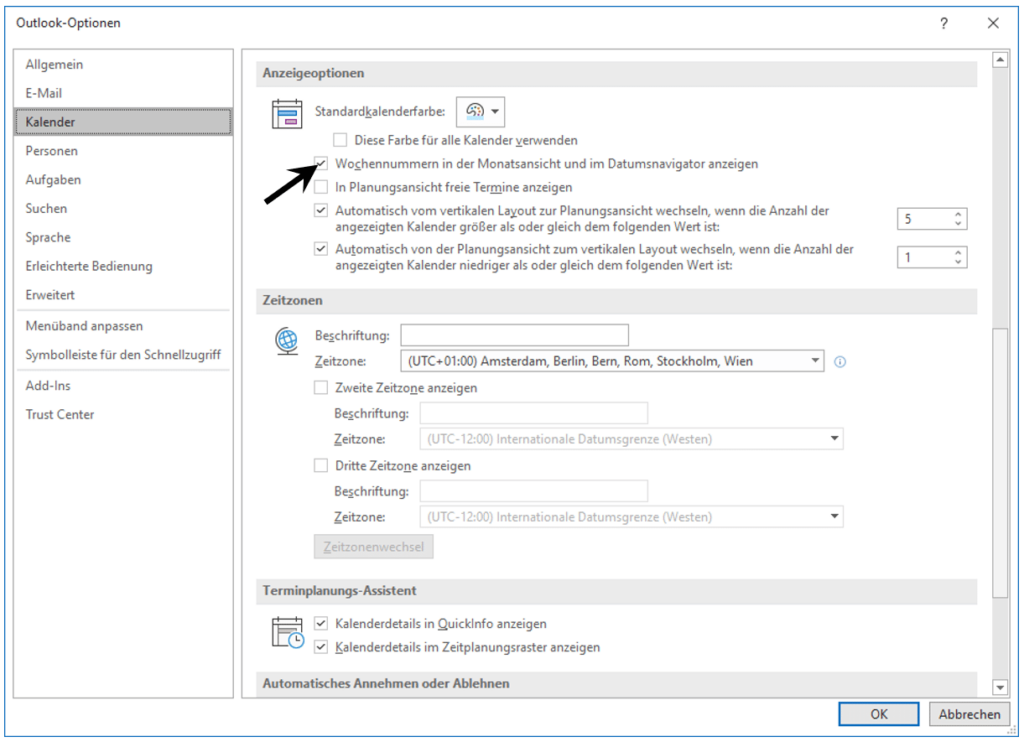Click 'Automatisches Annehmen oder Ablehnen' header

coord(616,684)
